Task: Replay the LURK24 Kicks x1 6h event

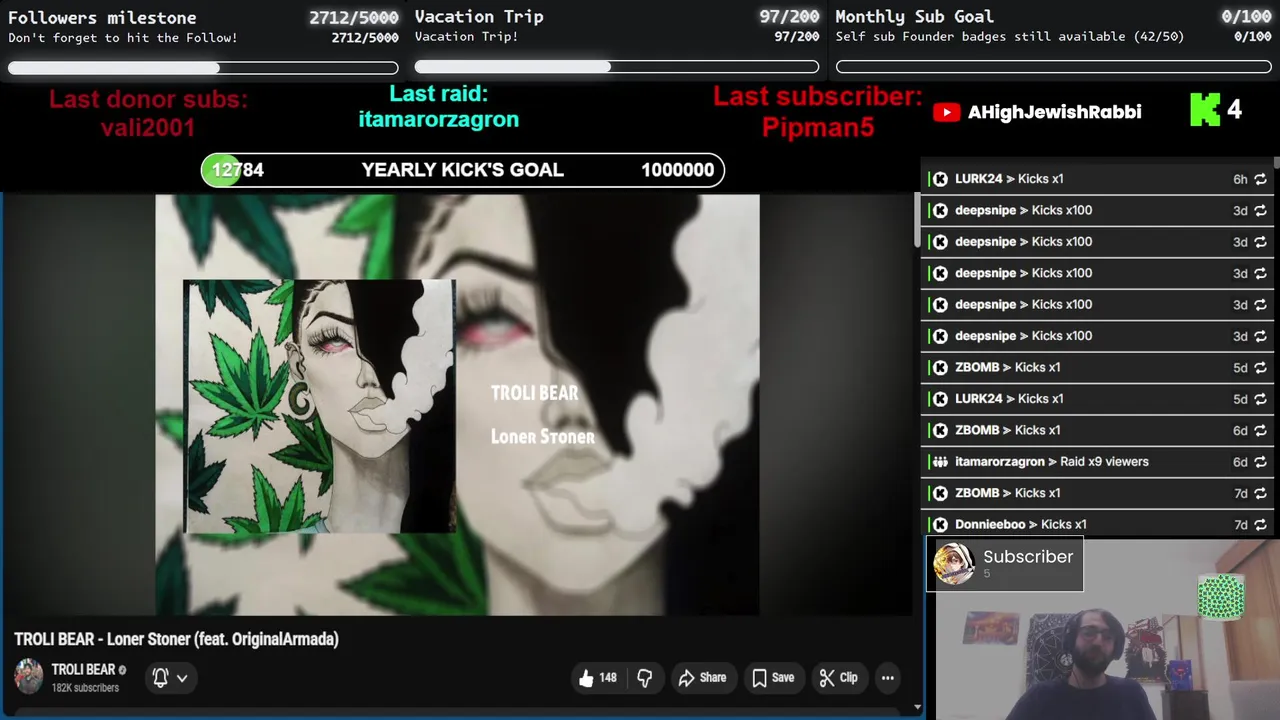Action: (1260, 179)
